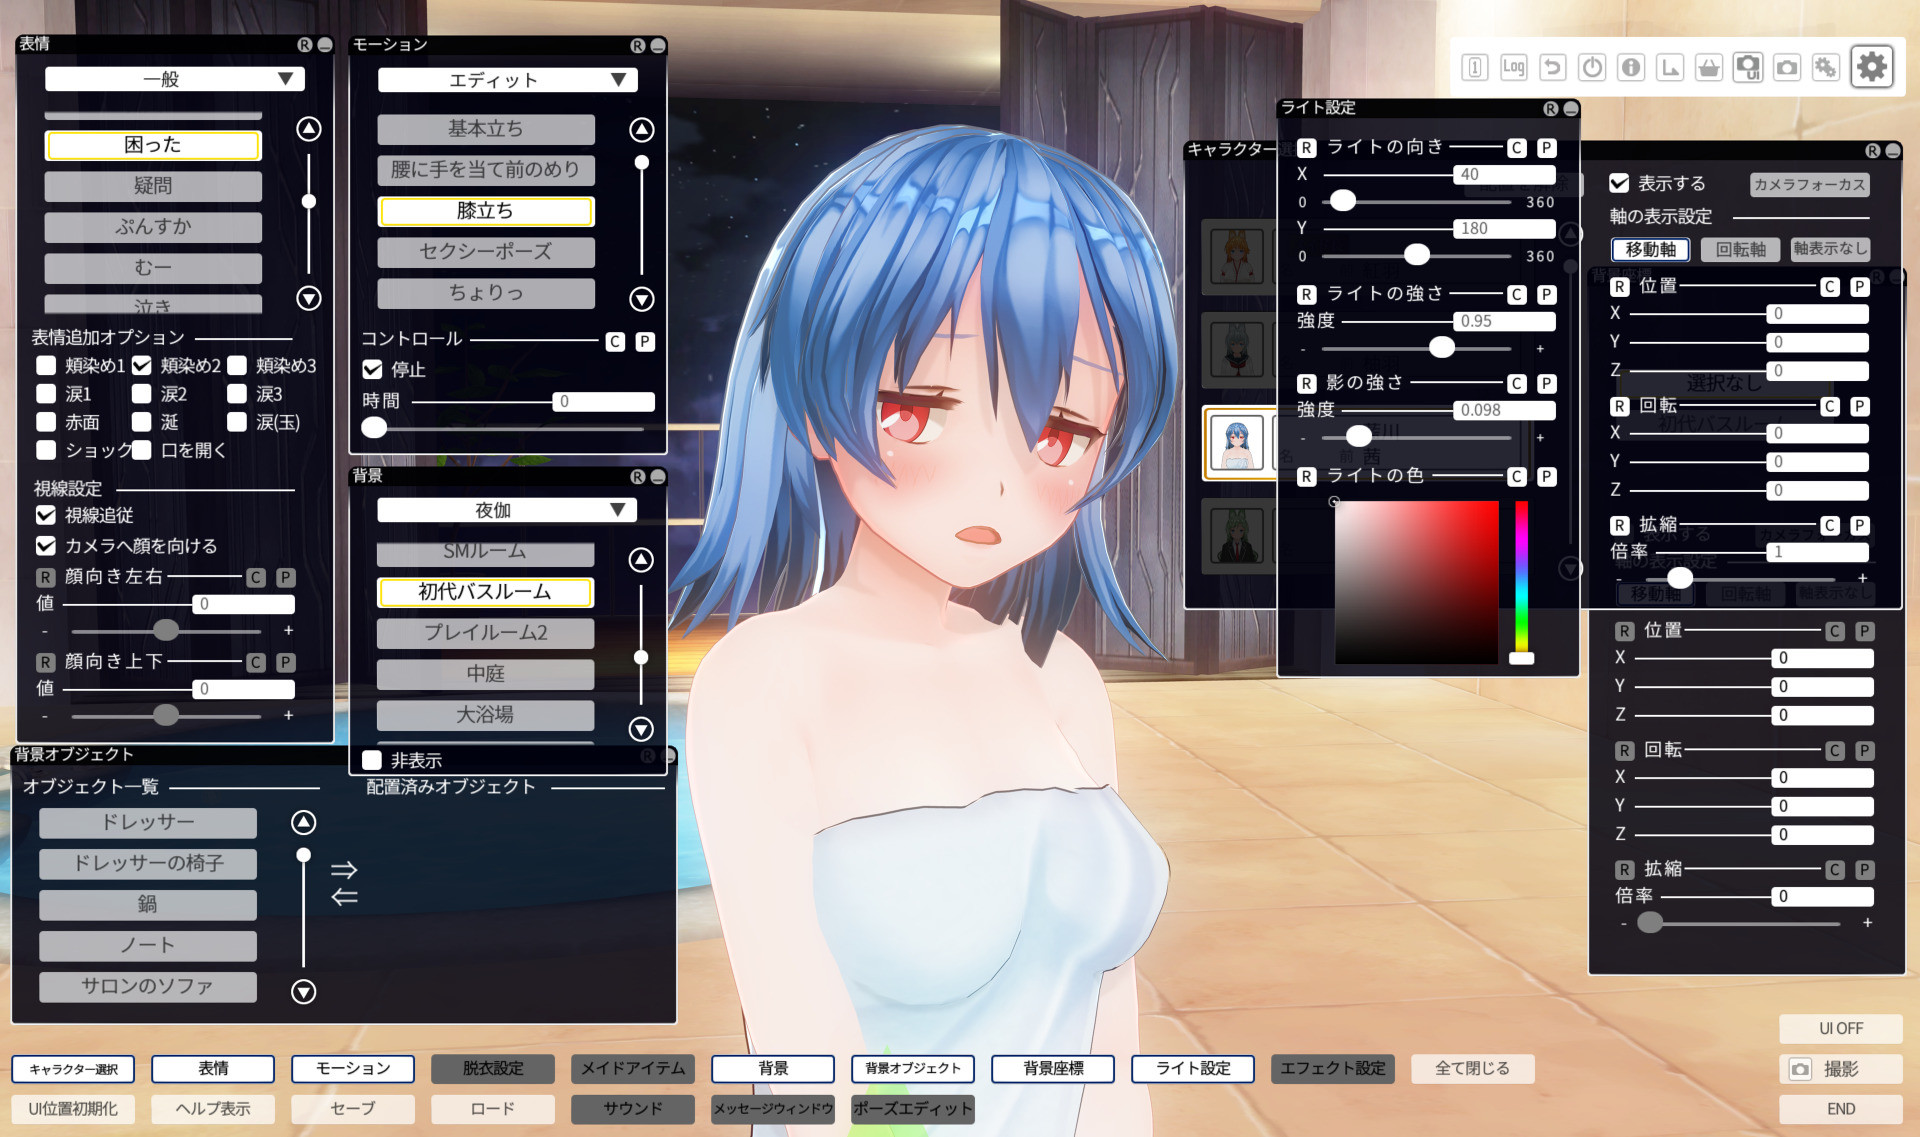Screen dimensions: 1920x1137
Task: Open ライト設定 from bottom menu
Action: (1192, 1068)
